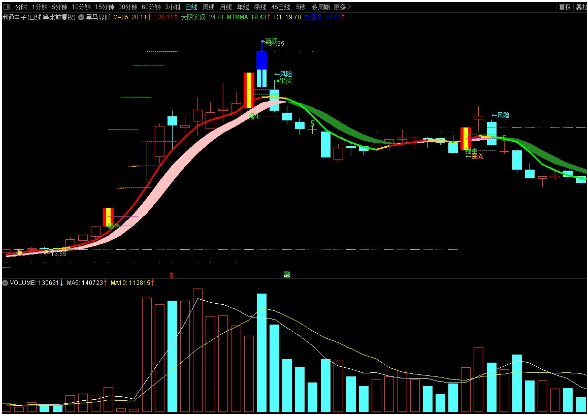Click the green marker below the price peak
The width and height of the screenshot is (587, 415).
click(287, 275)
